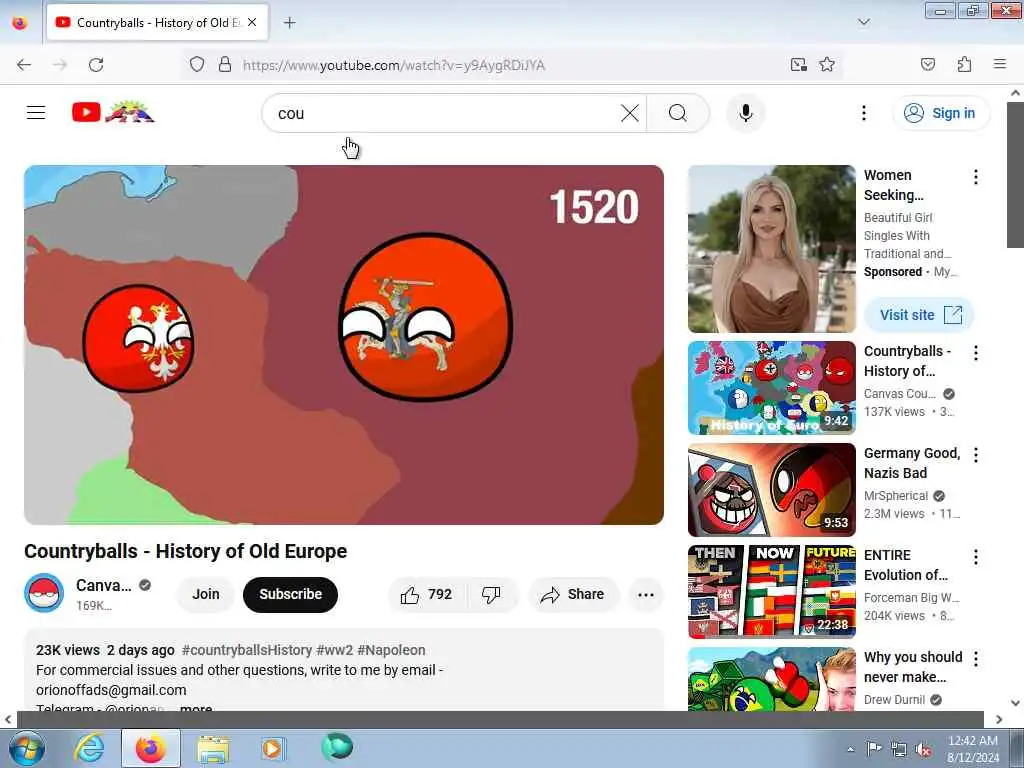Select the Countryballs - History of Old Europe tab
This screenshot has width=1024, height=768.
tap(157, 22)
